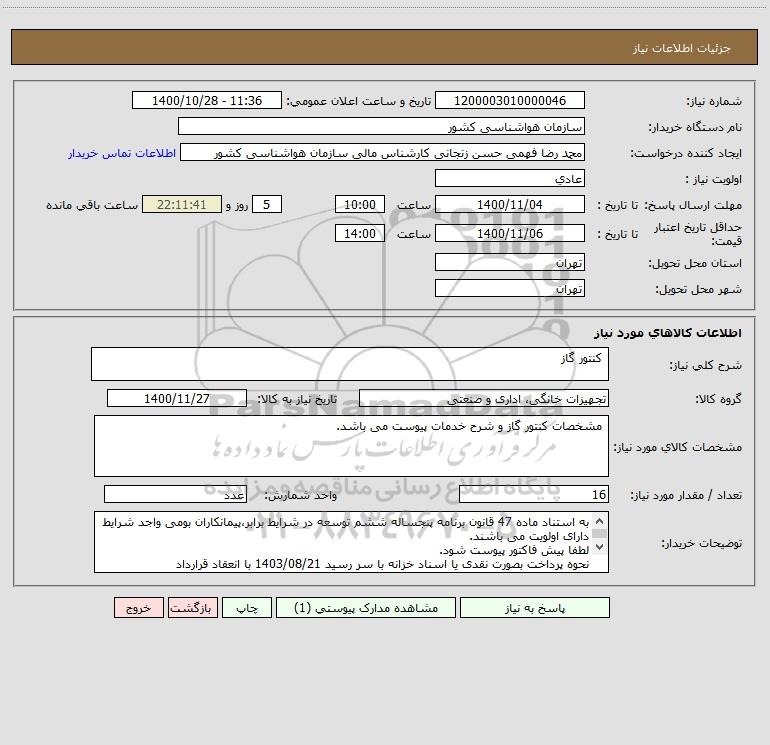The image size is (770, 745).
Task: Click general description field 'کنتور گاز'
Action: [x=350, y=364]
